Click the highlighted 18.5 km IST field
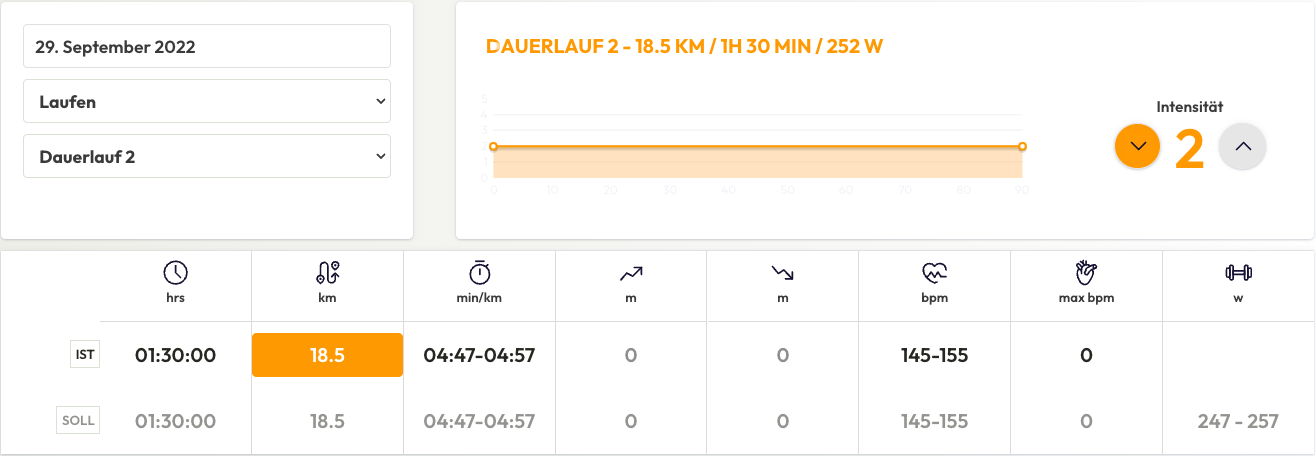The height and width of the screenshot is (456, 1316). point(327,355)
